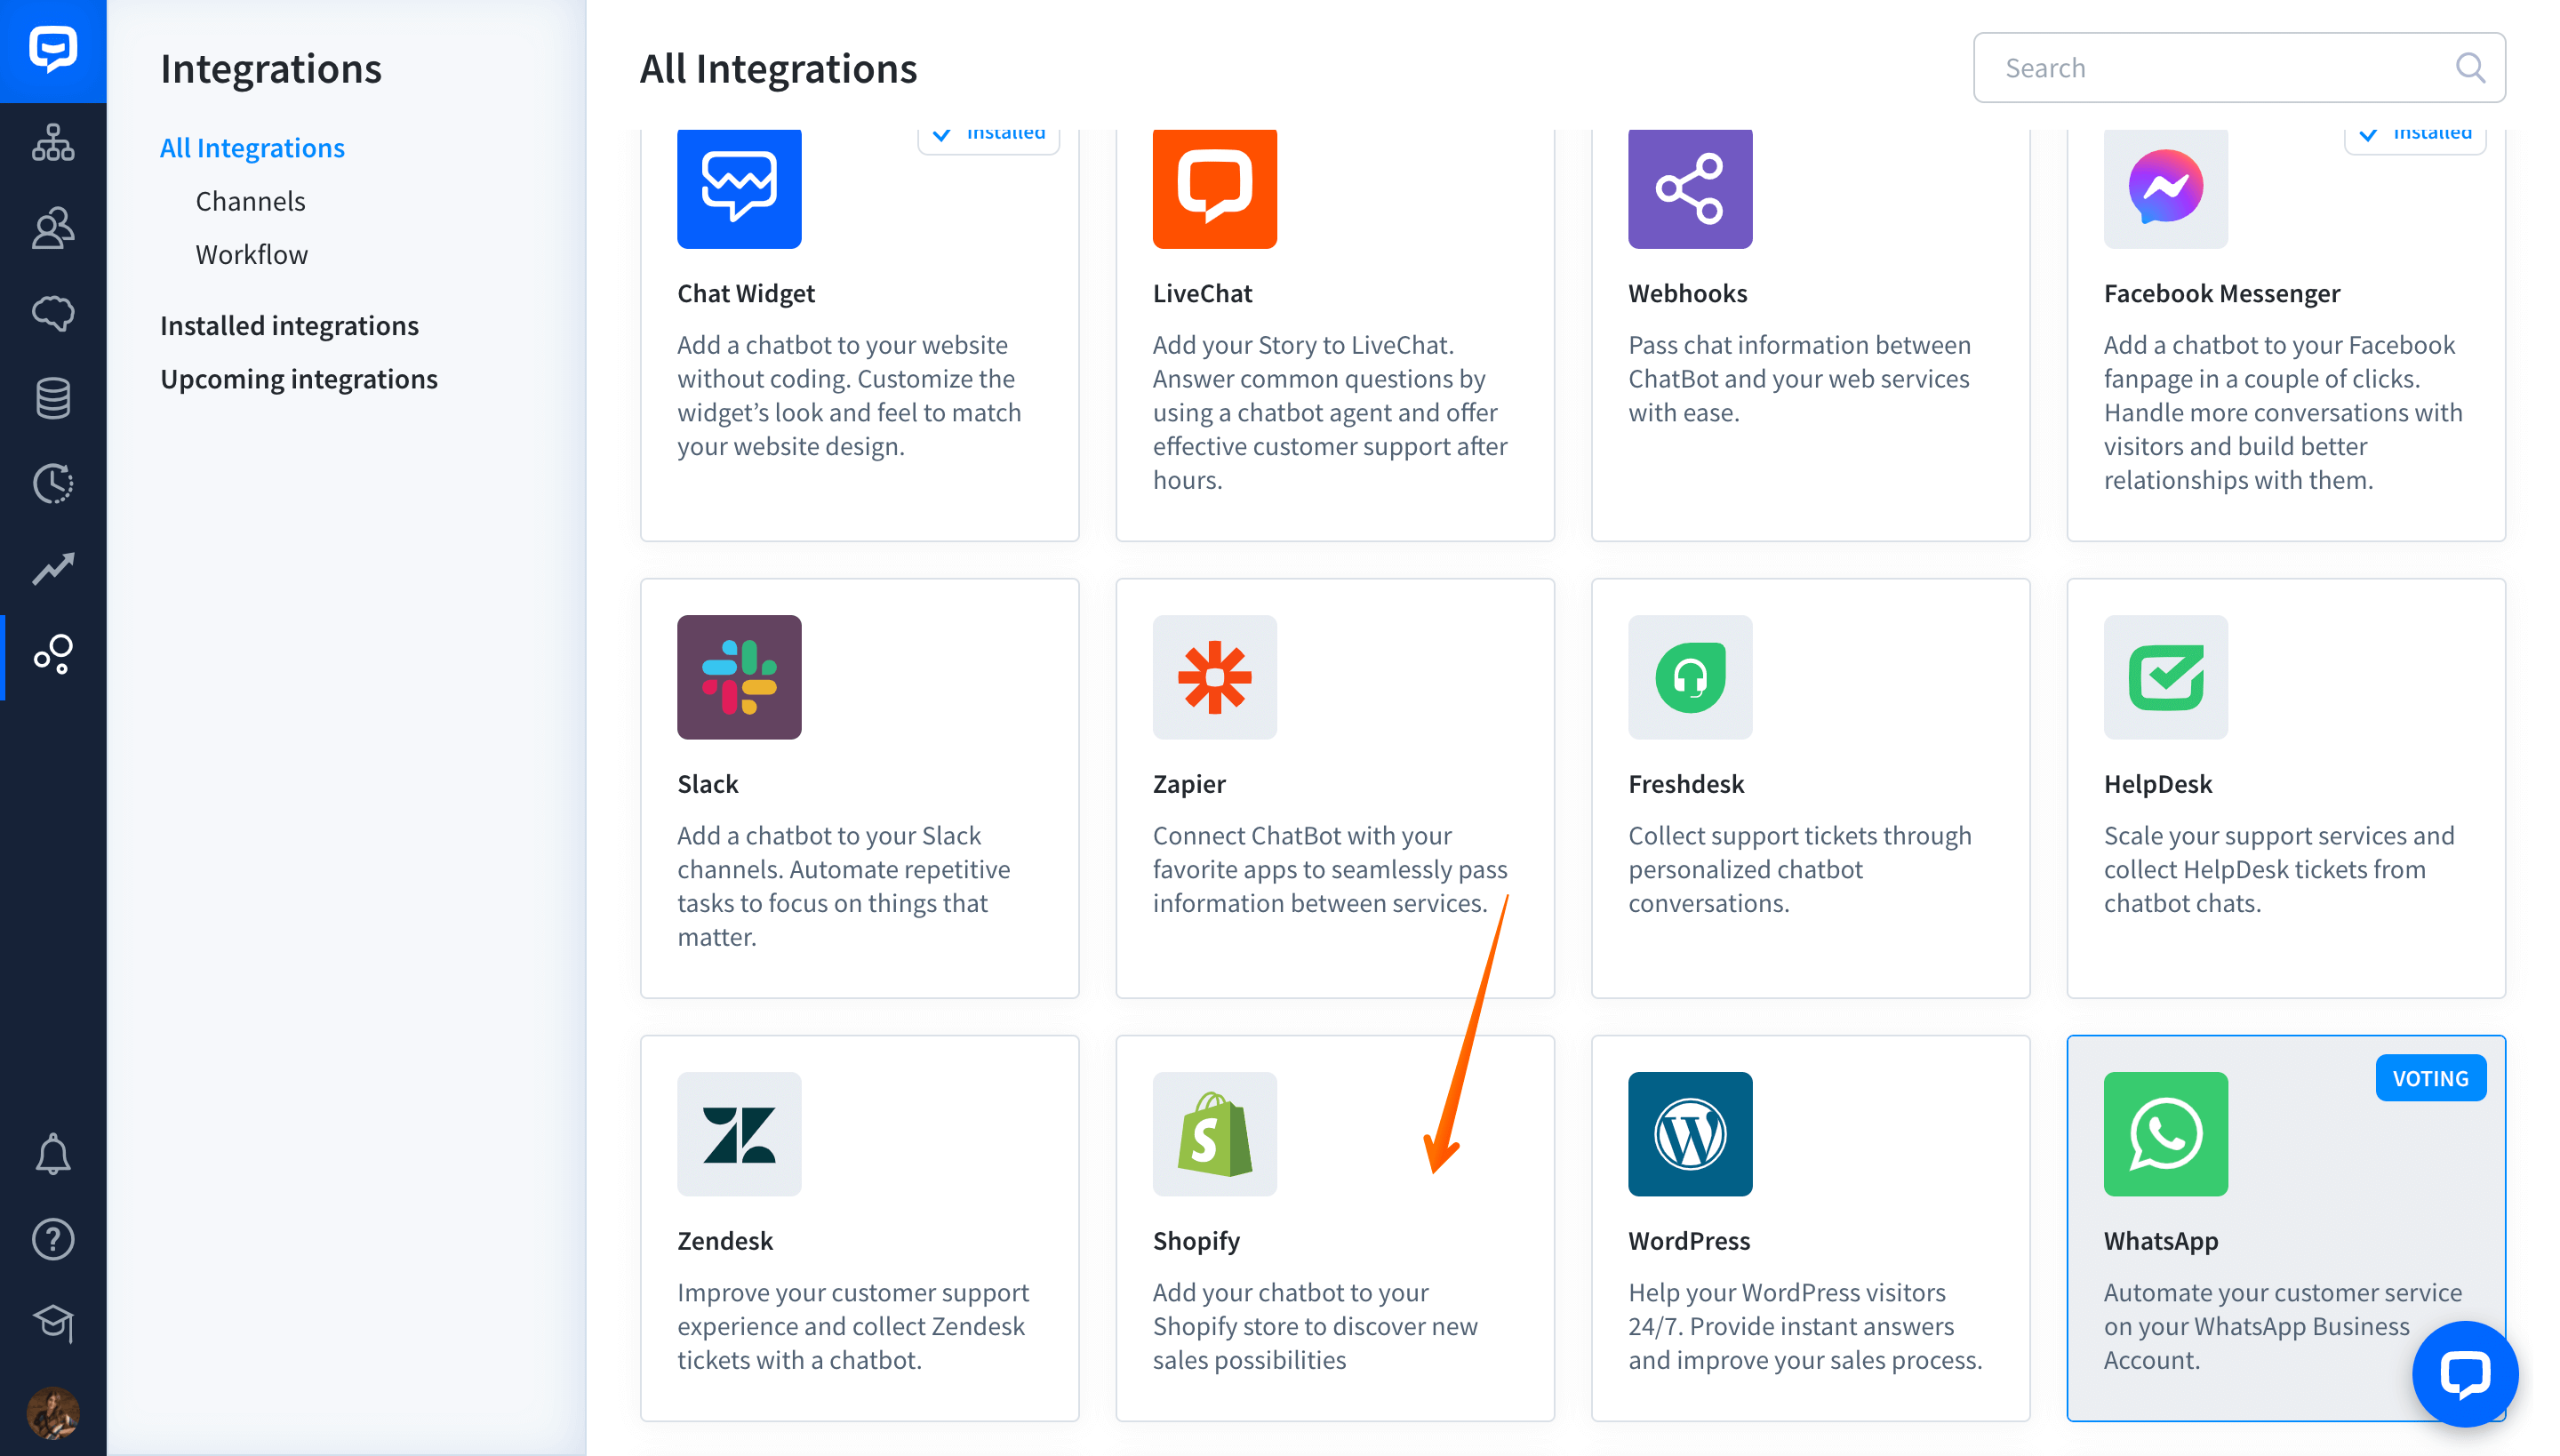Open the Zapier integration title
The height and width of the screenshot is (1456, 2560).
tap(1188, 784)
